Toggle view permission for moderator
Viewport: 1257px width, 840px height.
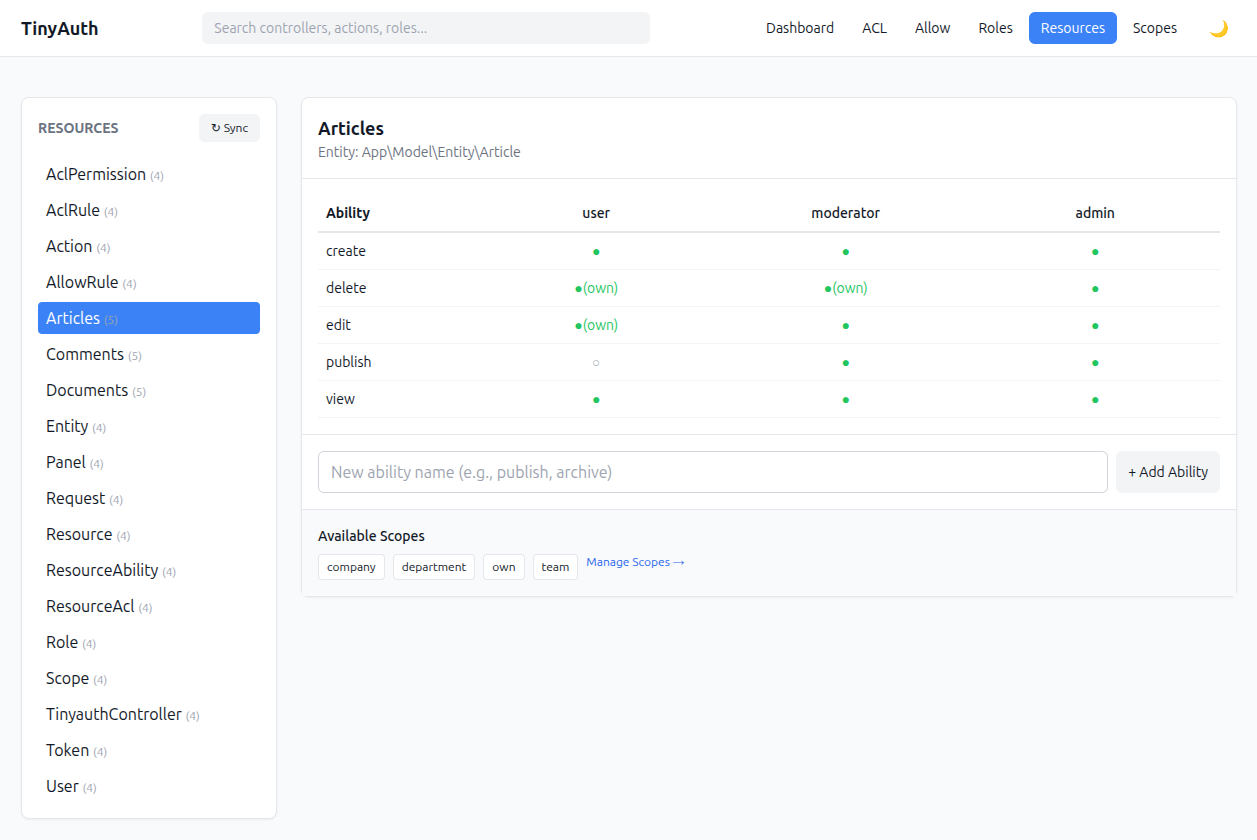(846, 400)
